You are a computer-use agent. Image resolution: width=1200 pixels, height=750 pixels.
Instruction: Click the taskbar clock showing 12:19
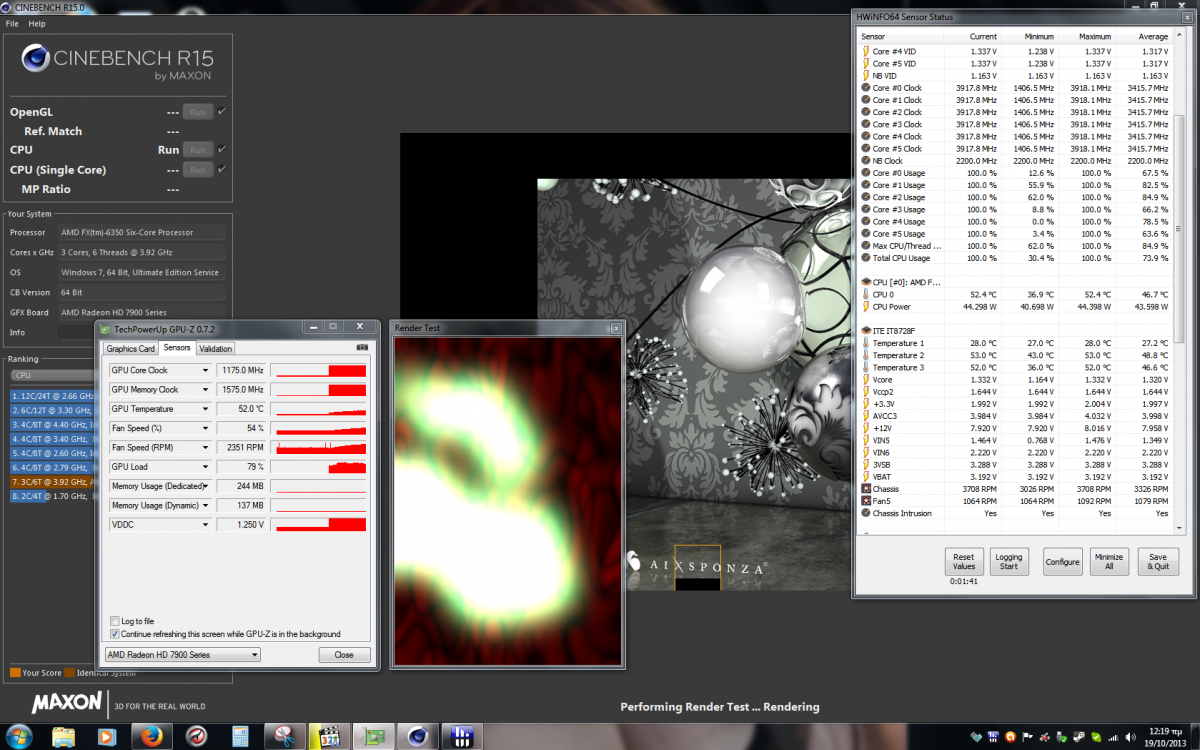[x=1166, y=736]
